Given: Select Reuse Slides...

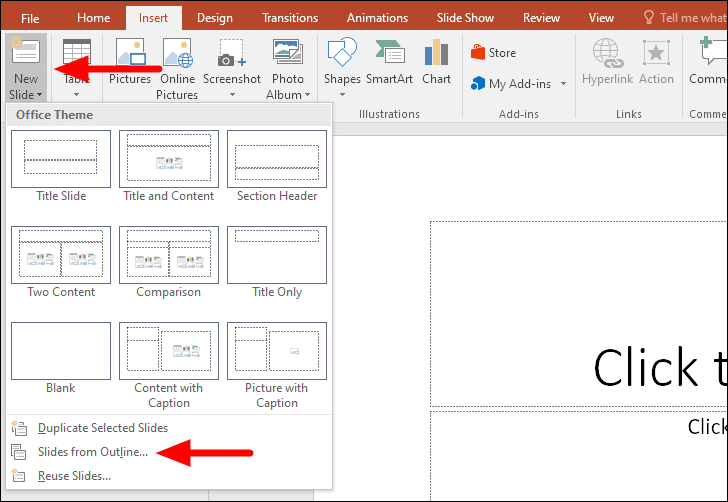Looking at the screenshot, I should (x=74, y=476).
